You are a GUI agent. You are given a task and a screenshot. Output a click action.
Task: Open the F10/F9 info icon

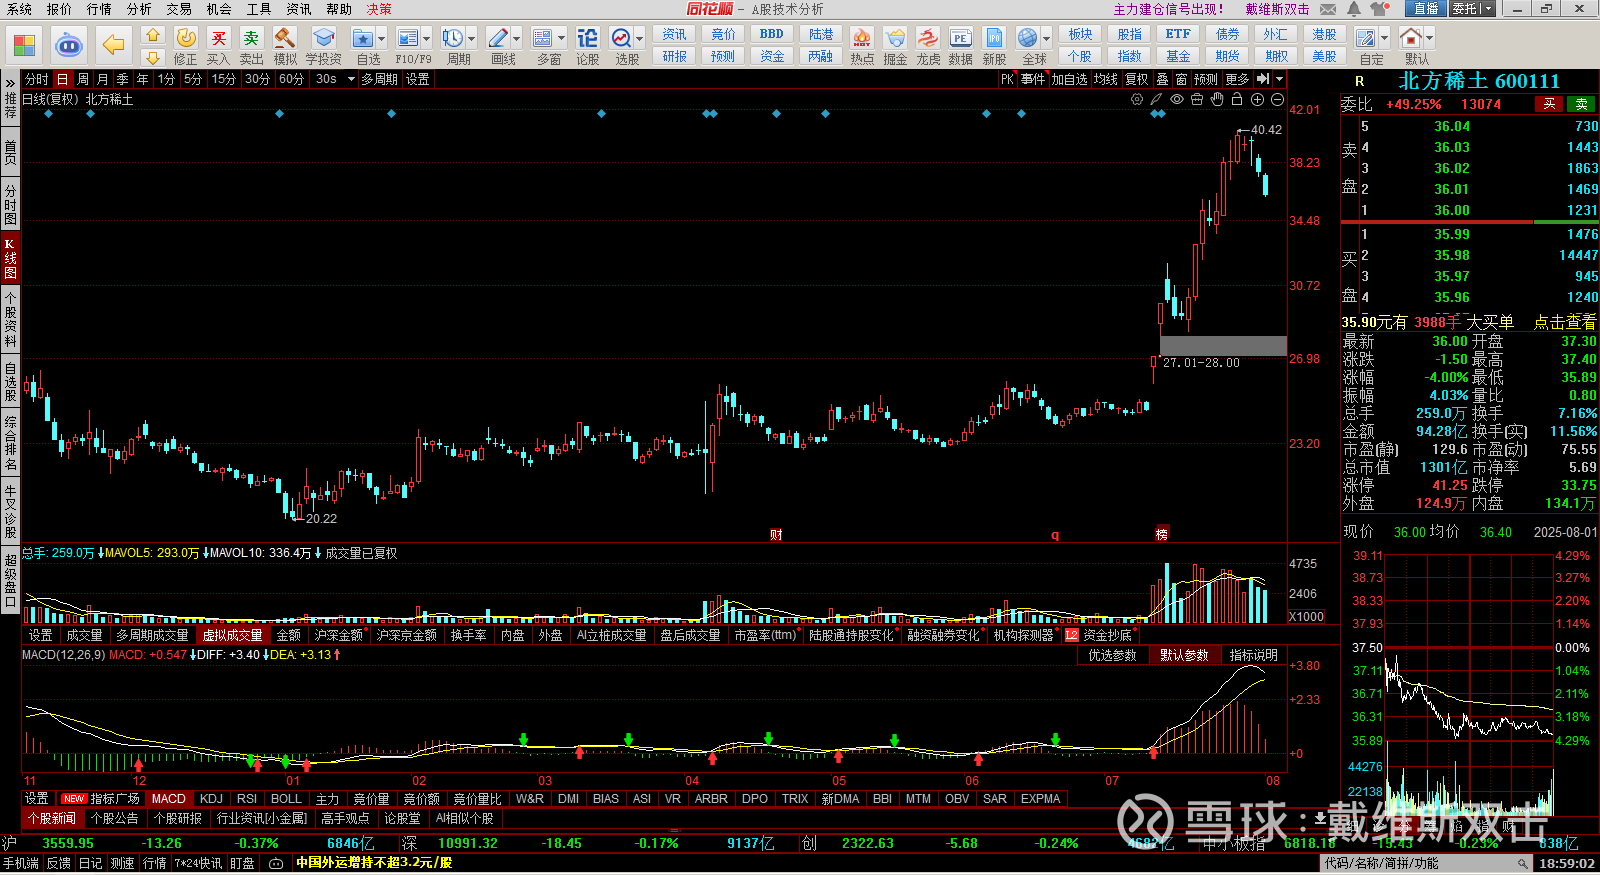(408, 38)
